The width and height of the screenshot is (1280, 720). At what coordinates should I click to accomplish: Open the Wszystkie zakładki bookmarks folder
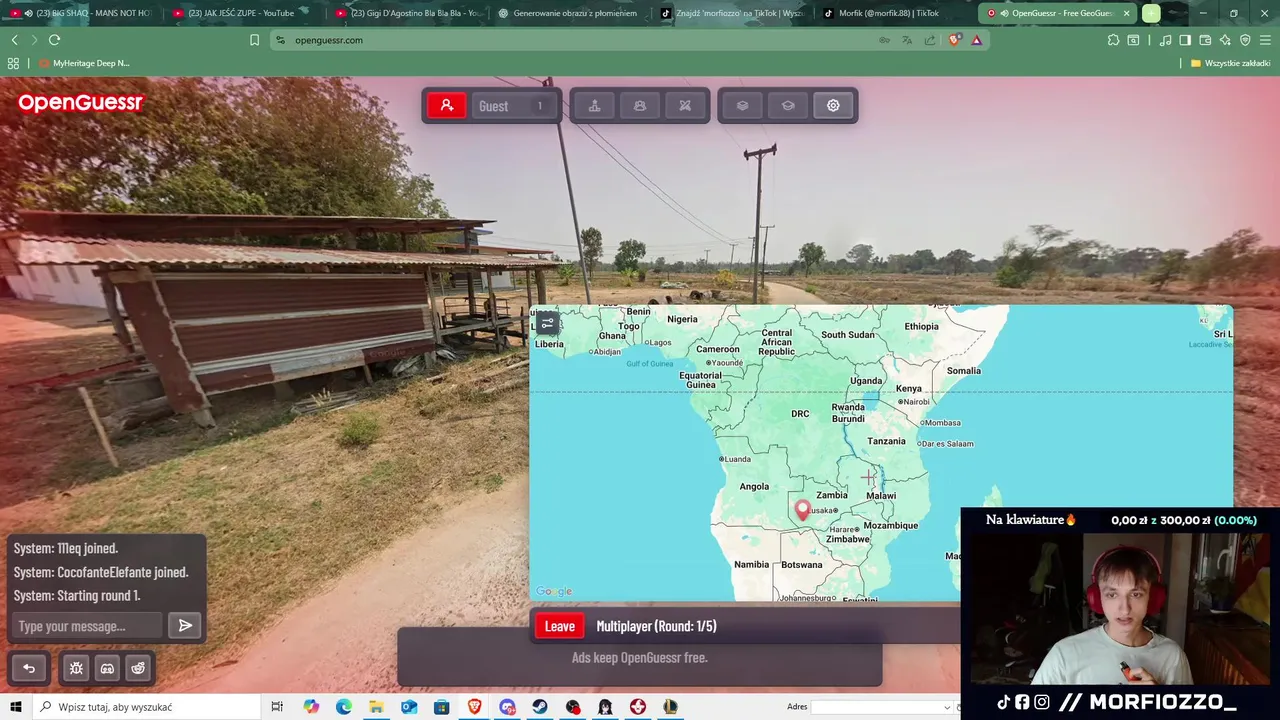(1230, 63)
